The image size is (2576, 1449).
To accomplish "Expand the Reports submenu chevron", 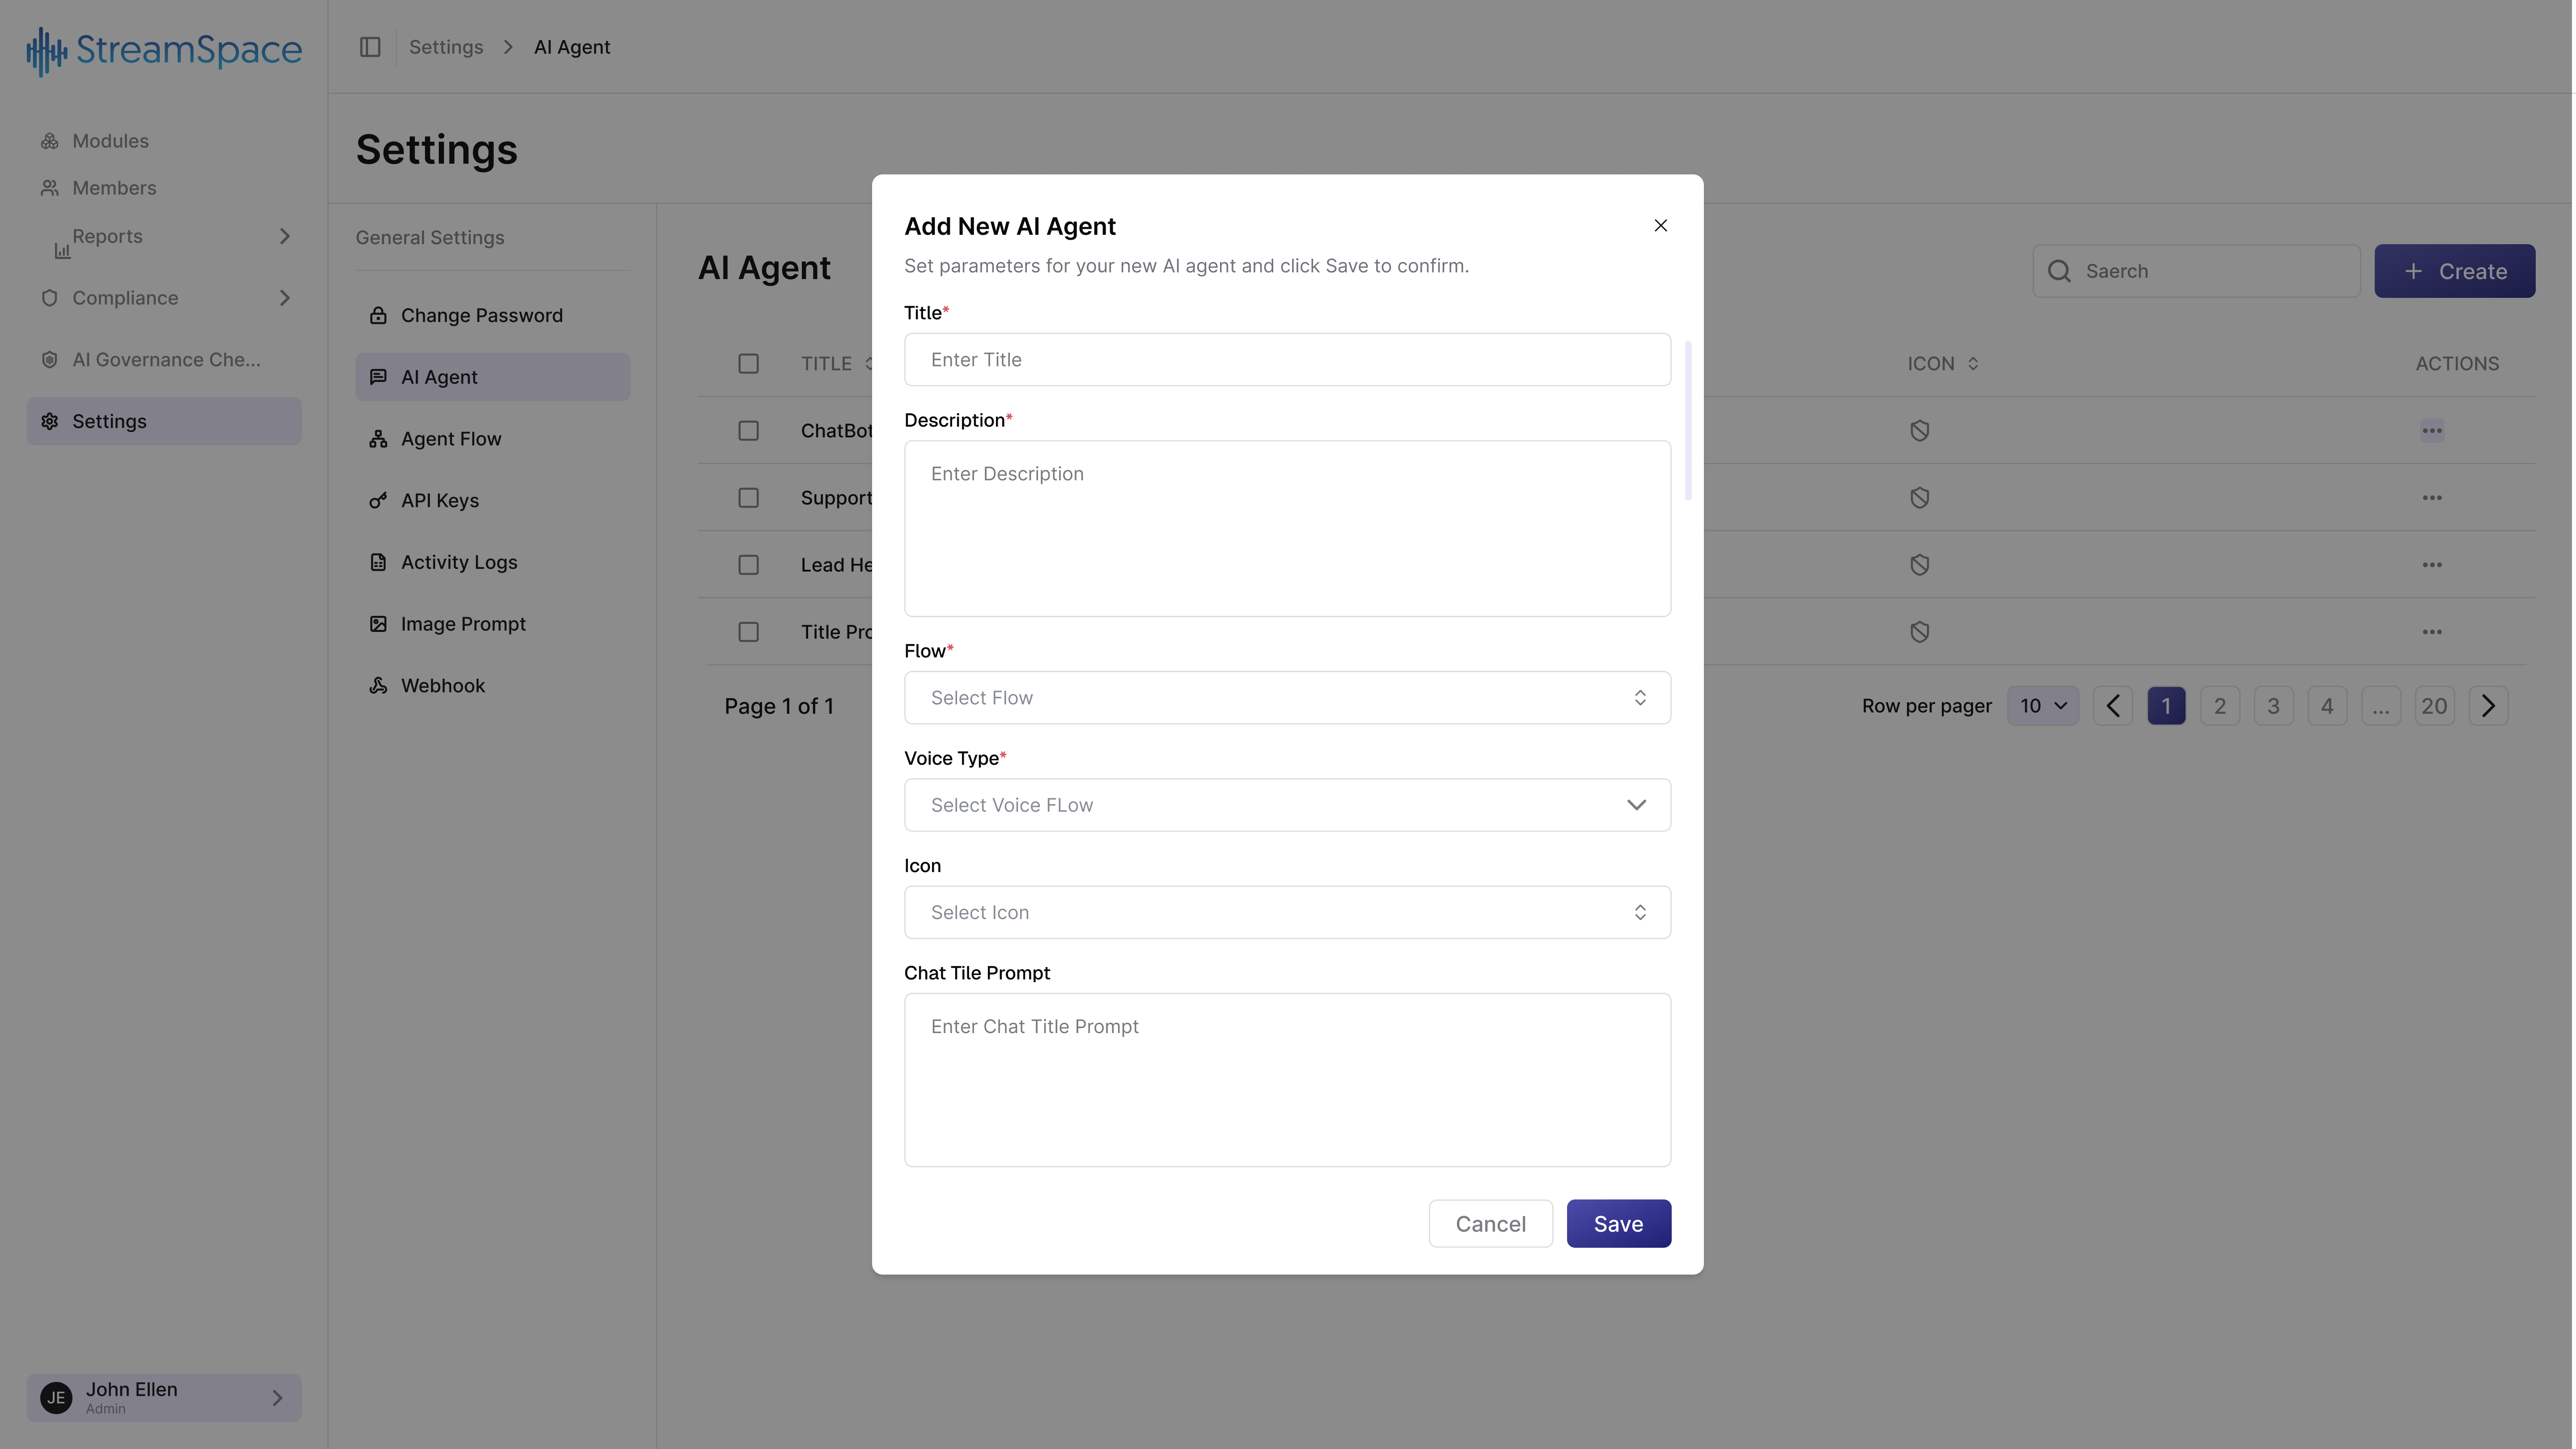I will (x=284, y=236).
